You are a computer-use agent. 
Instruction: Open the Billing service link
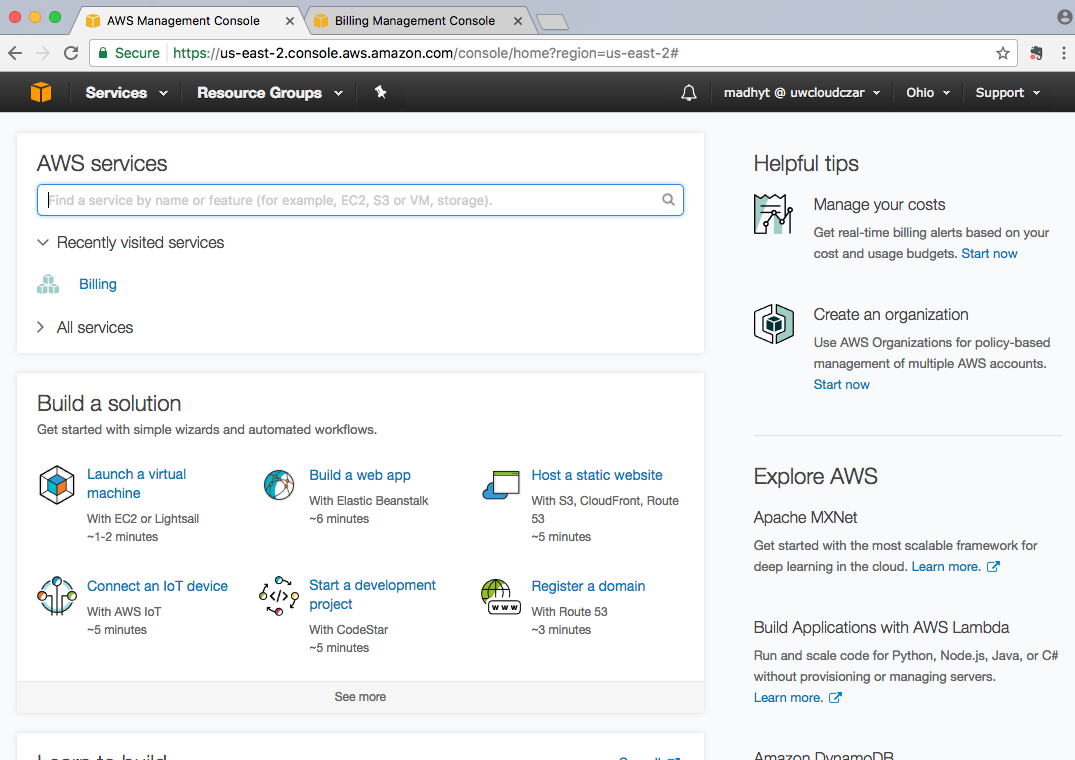[x=97, y=284]
